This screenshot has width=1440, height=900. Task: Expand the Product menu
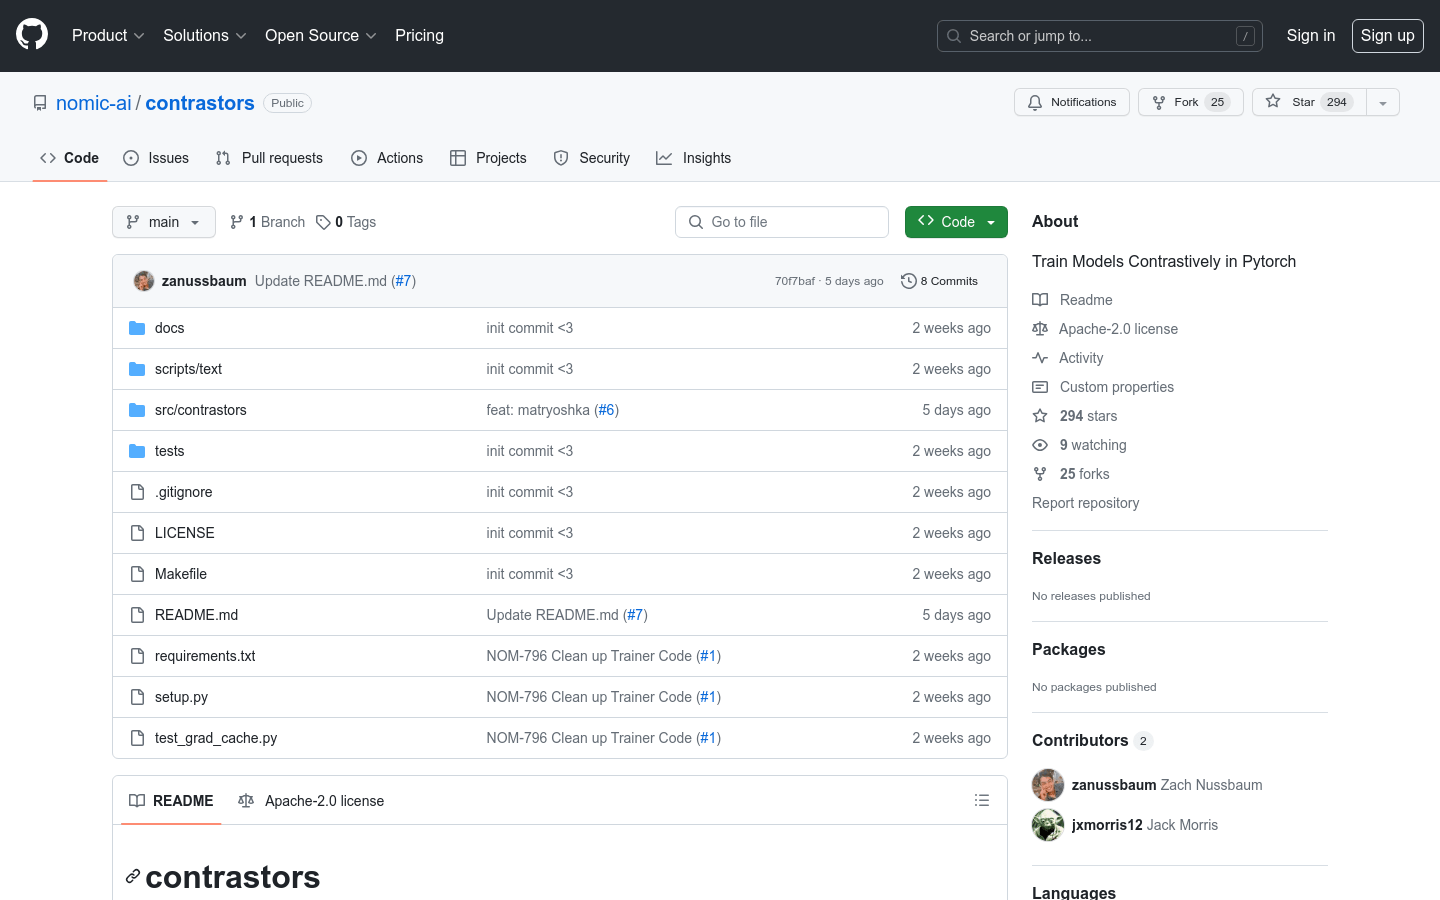108,35
